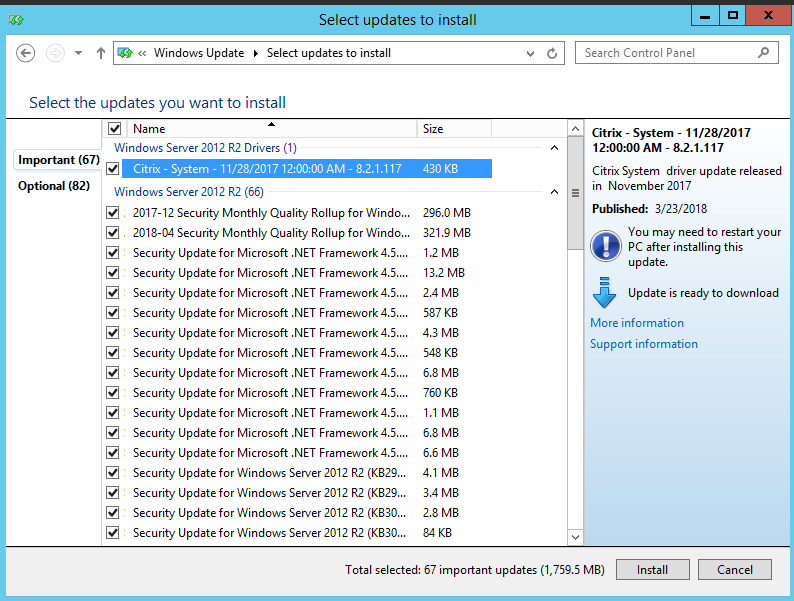
Task: Expand the address bar history dropdown
Action: (x=530, y=53)
